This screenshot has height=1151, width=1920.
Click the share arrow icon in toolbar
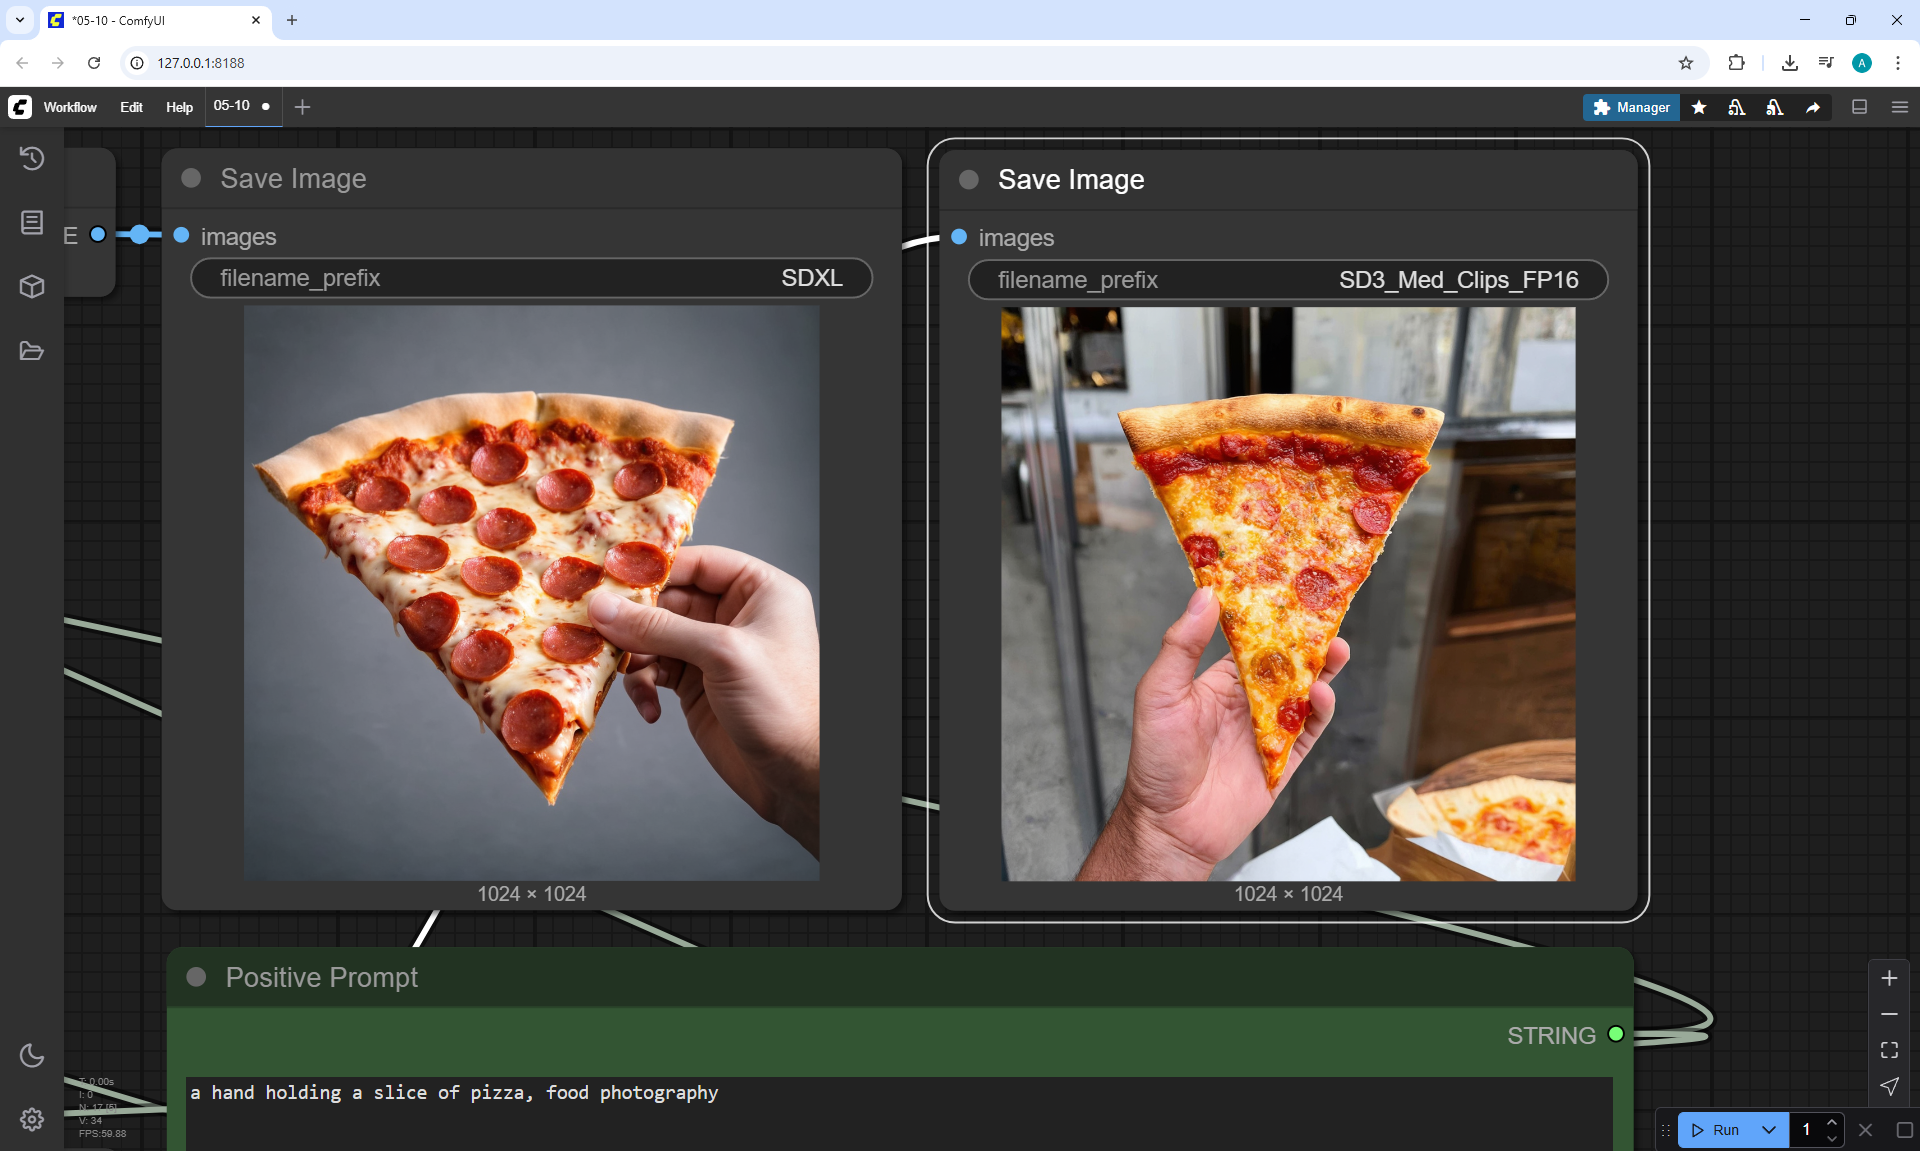1813,107
